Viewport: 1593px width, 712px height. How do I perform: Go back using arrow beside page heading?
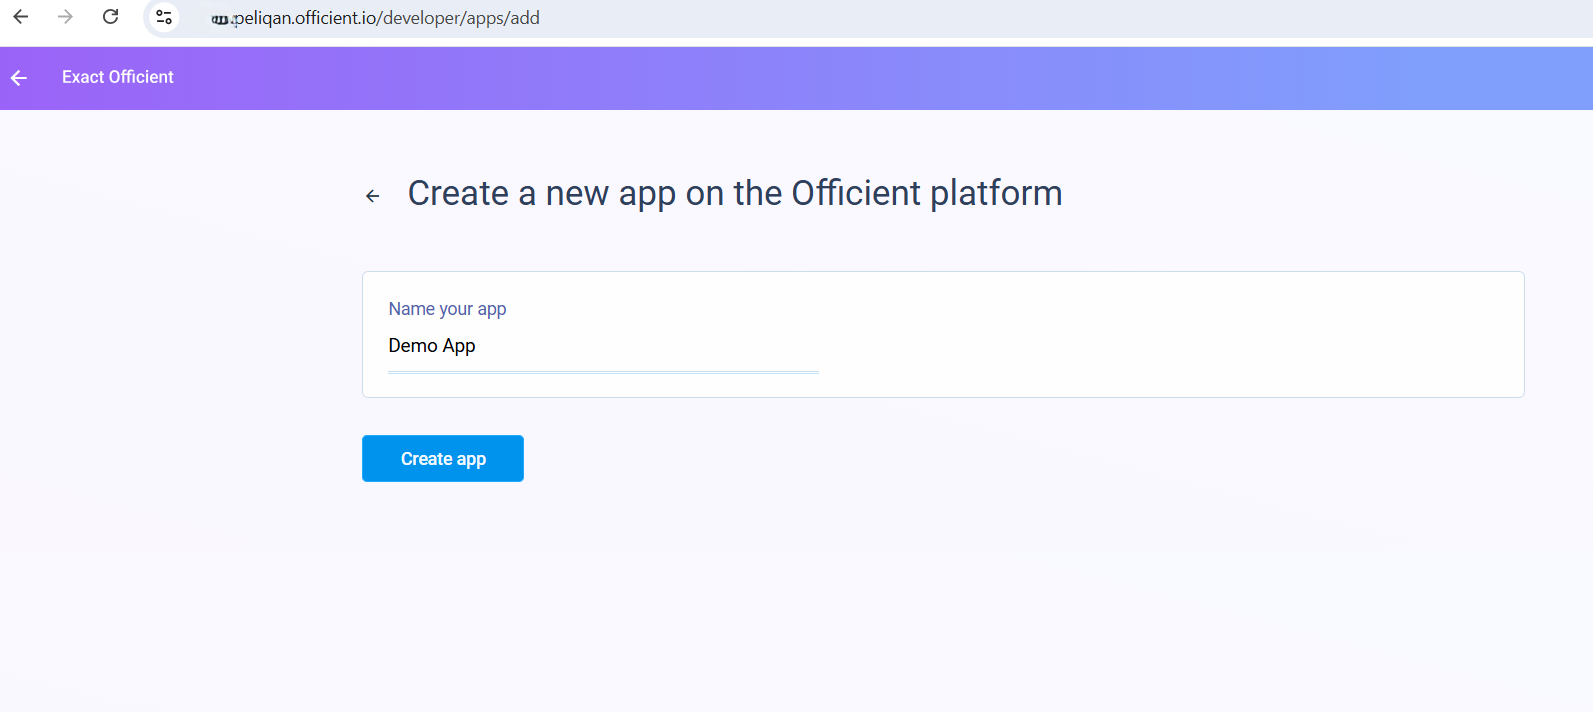(x=373, y=196)
